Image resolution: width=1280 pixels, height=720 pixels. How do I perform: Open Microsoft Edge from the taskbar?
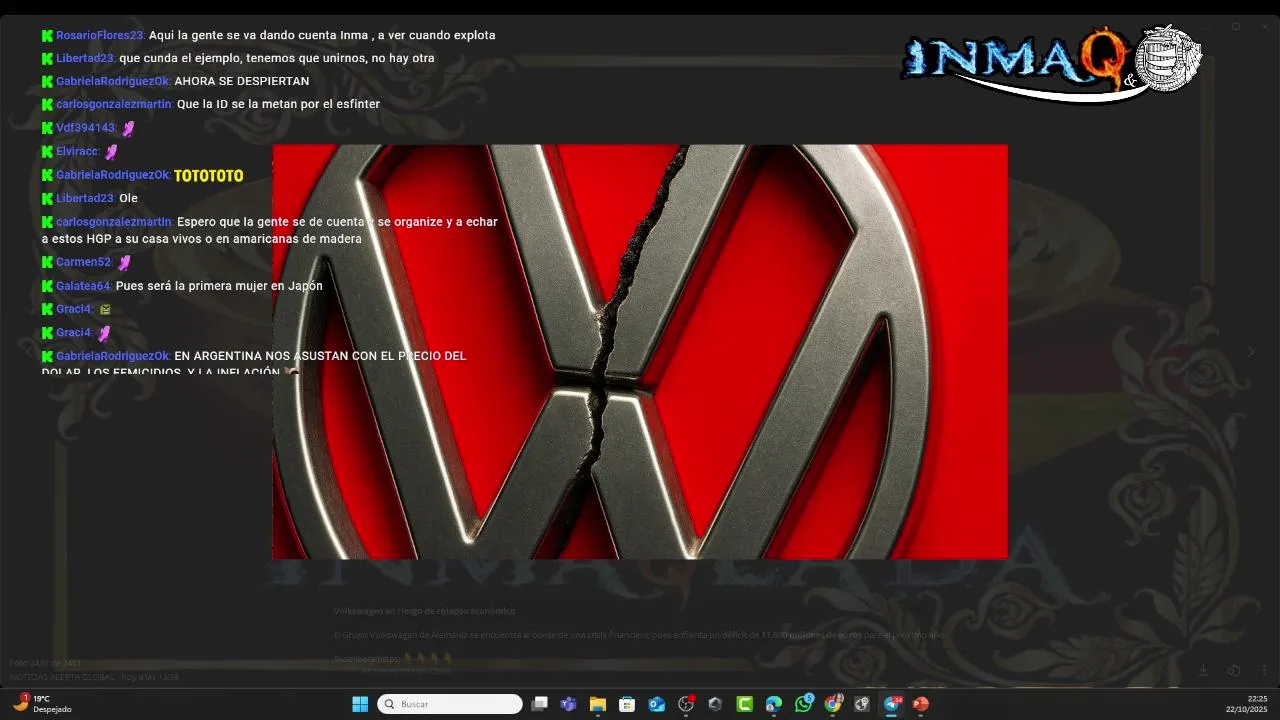click(774, 704)
